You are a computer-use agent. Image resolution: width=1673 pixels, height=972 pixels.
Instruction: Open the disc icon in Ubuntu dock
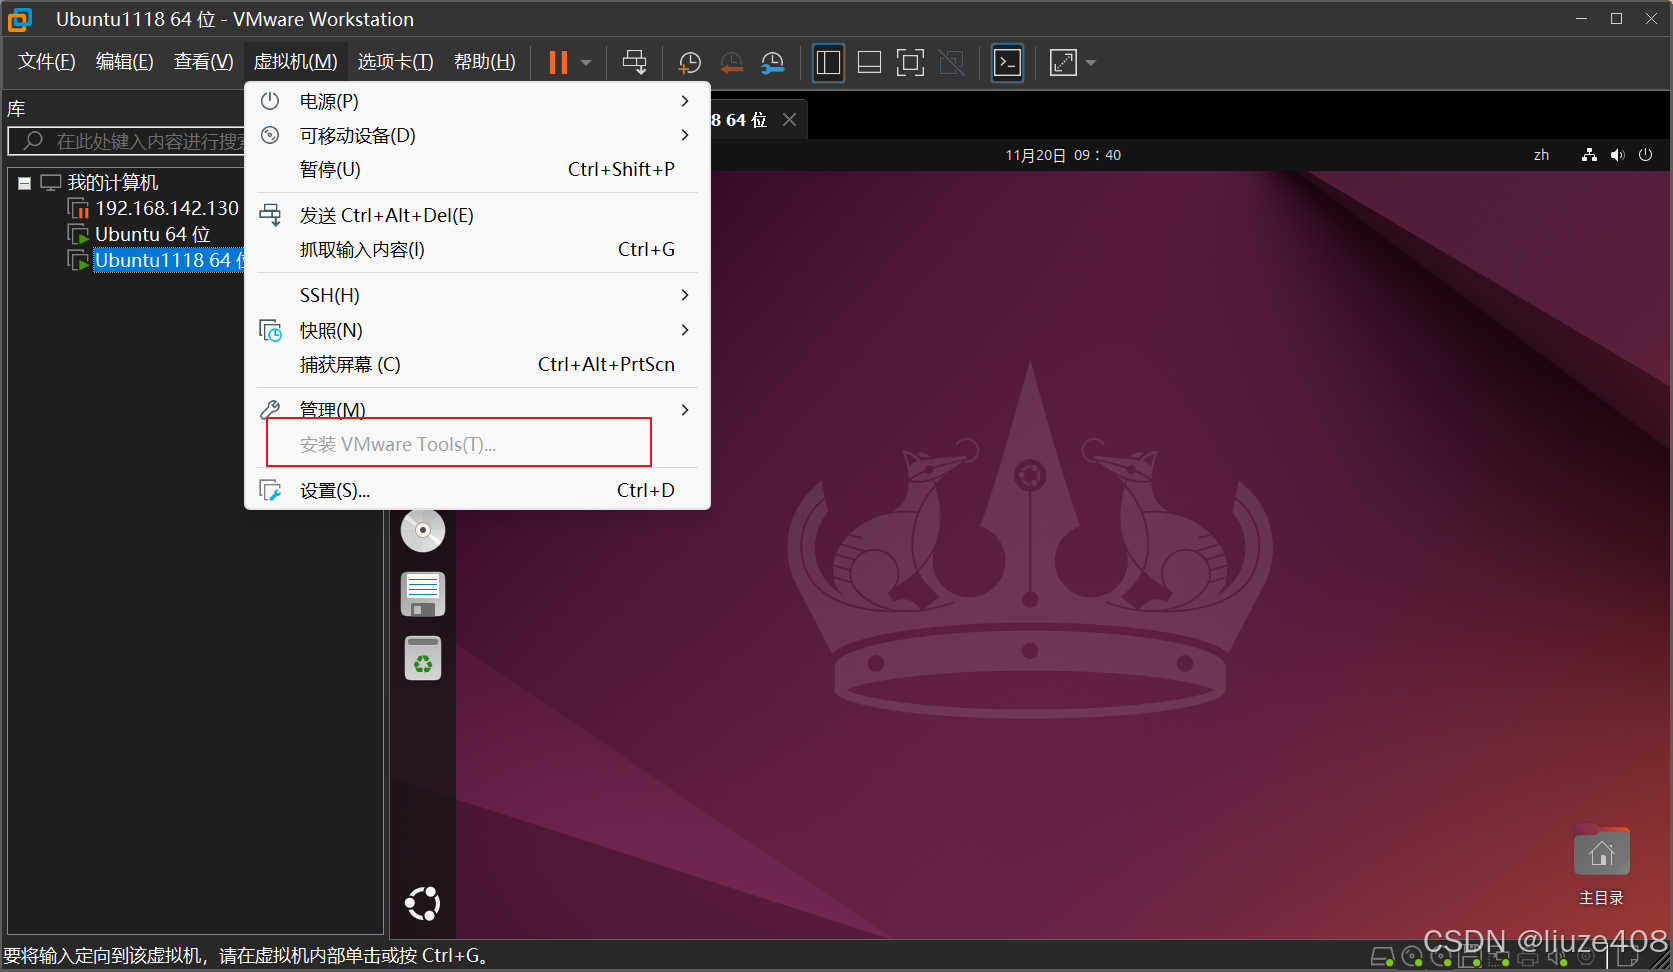click(x=423, y=530)
